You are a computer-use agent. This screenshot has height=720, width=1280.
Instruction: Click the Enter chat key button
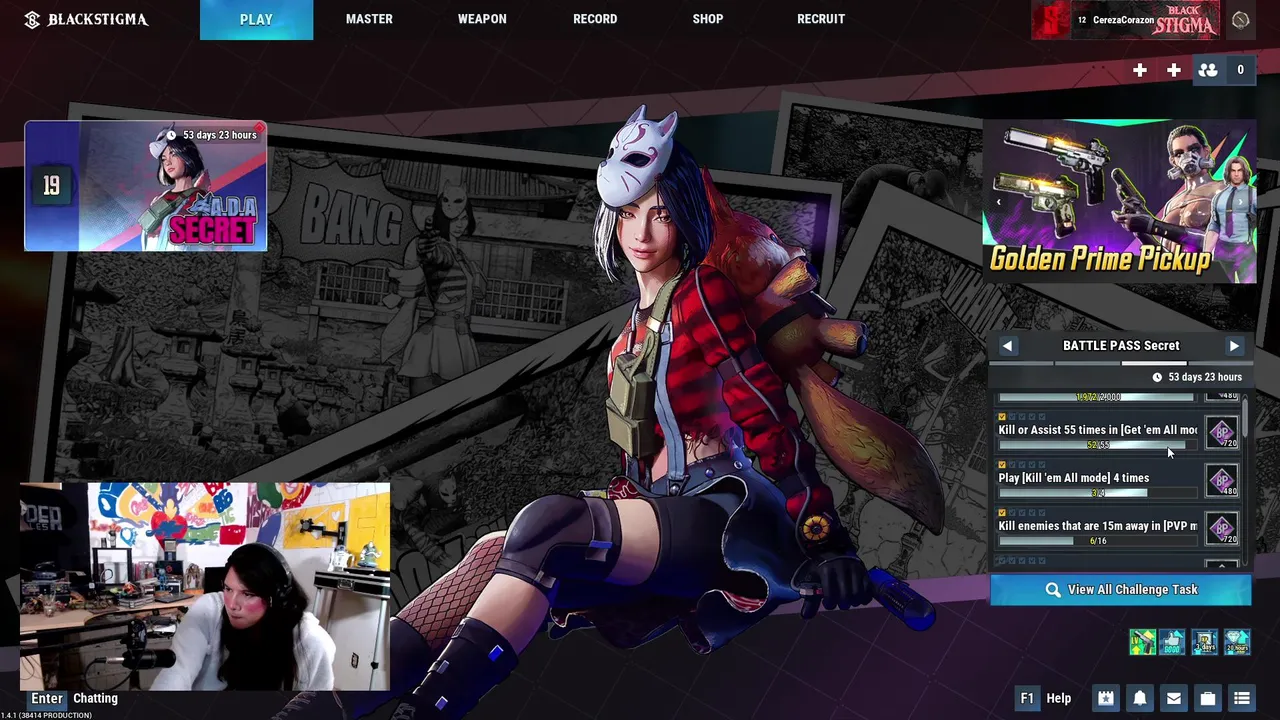pyautogui.click(x=47, y=699)
